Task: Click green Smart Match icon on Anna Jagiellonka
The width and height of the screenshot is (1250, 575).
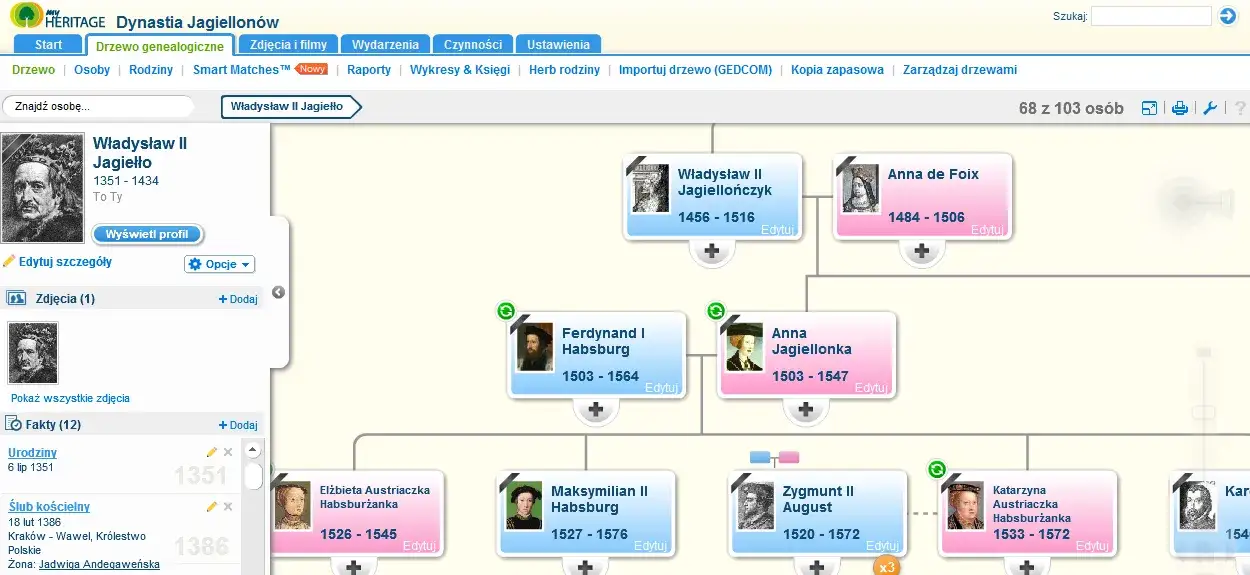Action: click(716, 311)
